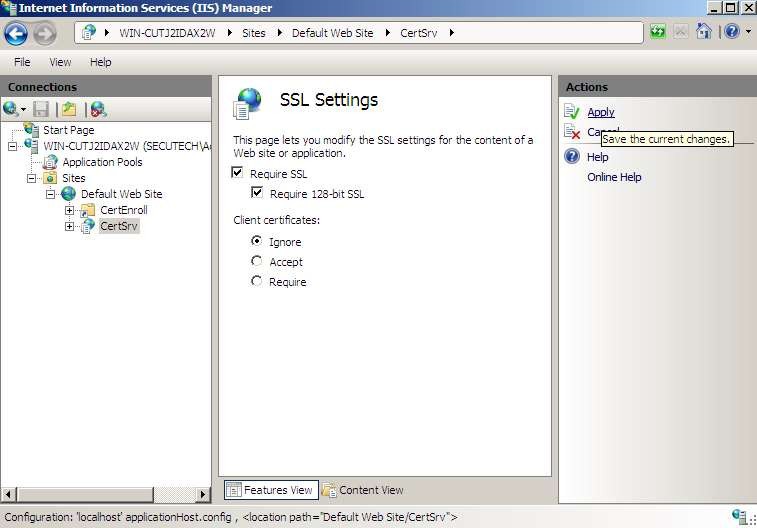Click WIN-CUTJ2IDAX2W in the address breadcrumb

click(167, 33)
